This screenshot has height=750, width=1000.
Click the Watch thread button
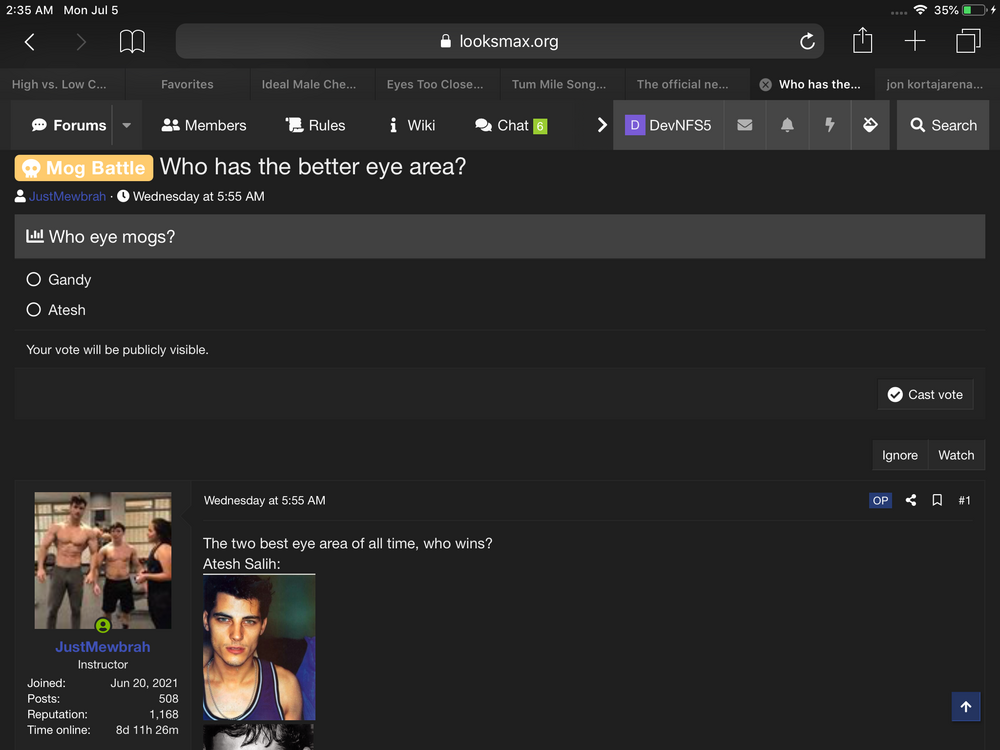956,455
